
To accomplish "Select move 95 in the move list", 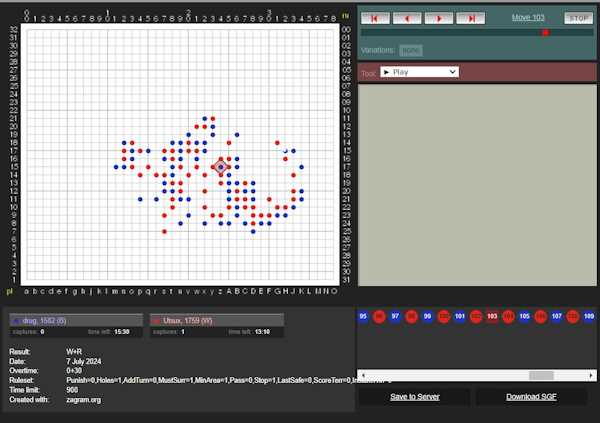I will pyautogui.click(x=363, y=316).
